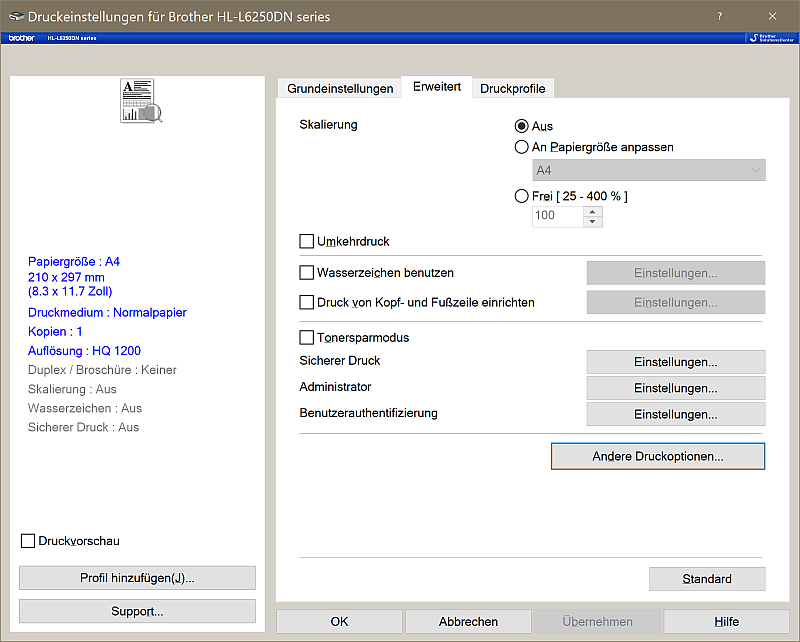The image size is (800, 642).
Task: Click the printer icon in title bar
Action: [x=16, y=16]
